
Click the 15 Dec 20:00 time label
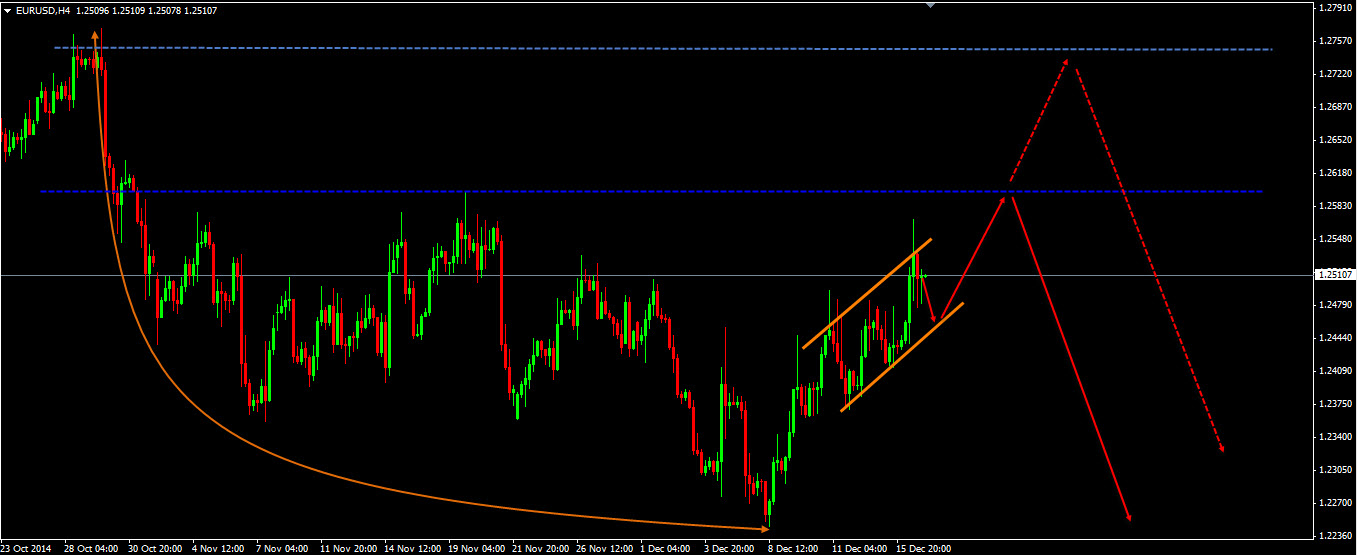pos(922,548)
